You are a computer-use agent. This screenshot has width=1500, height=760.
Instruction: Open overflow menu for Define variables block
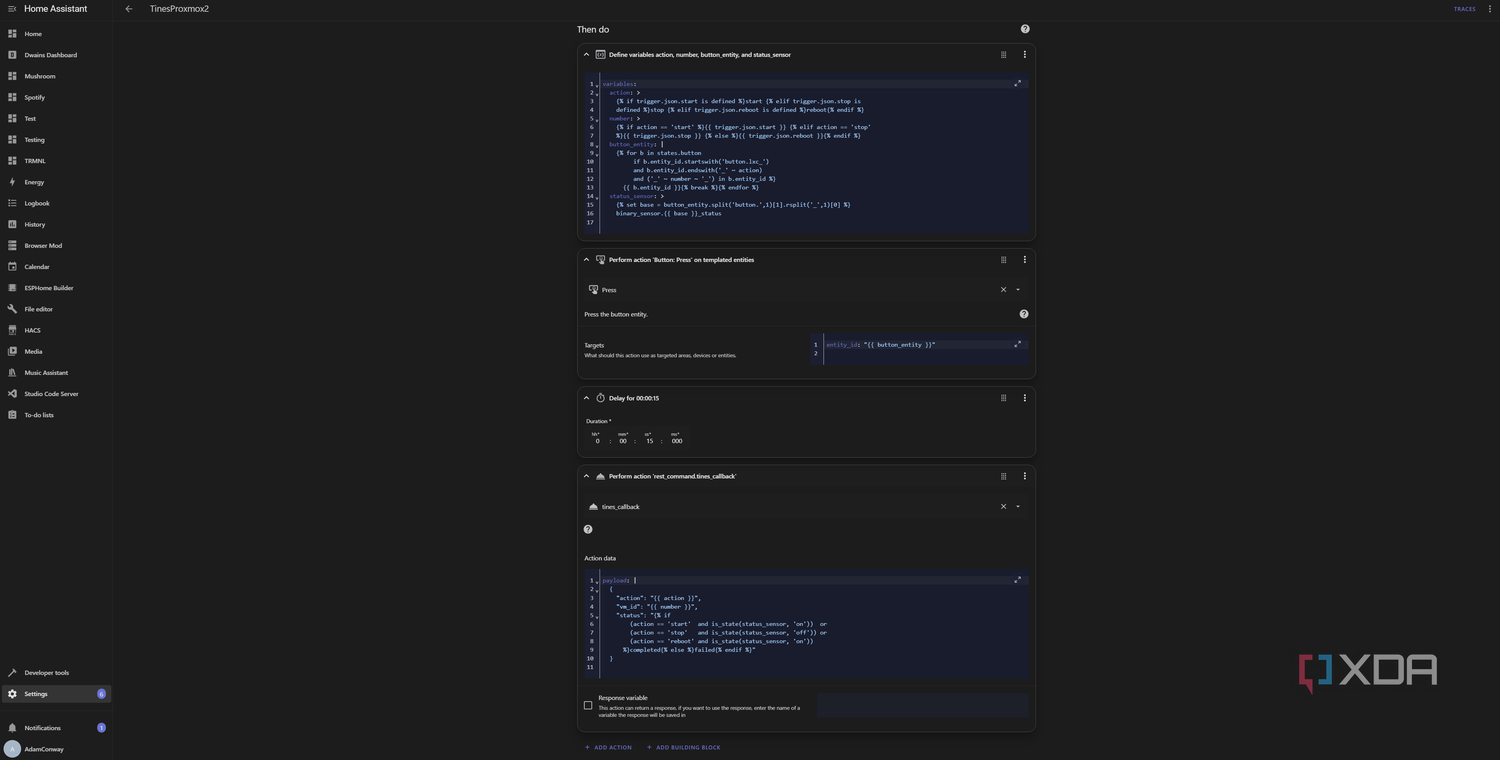[x=1024, y=55]
